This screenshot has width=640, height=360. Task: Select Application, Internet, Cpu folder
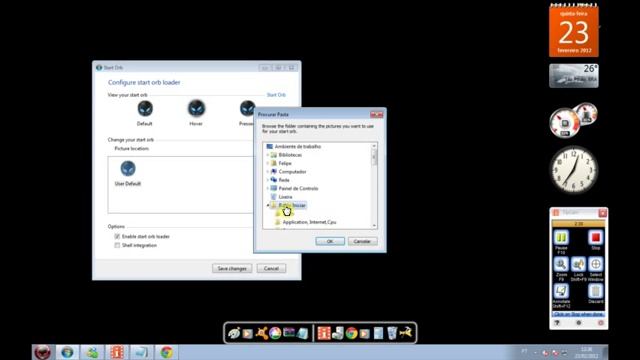pyautogui.click(x=309, y=222)
